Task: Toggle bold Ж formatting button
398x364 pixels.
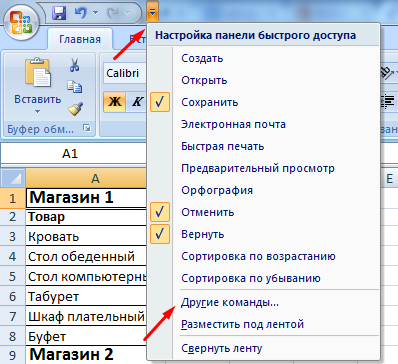Action: [115, 102]
